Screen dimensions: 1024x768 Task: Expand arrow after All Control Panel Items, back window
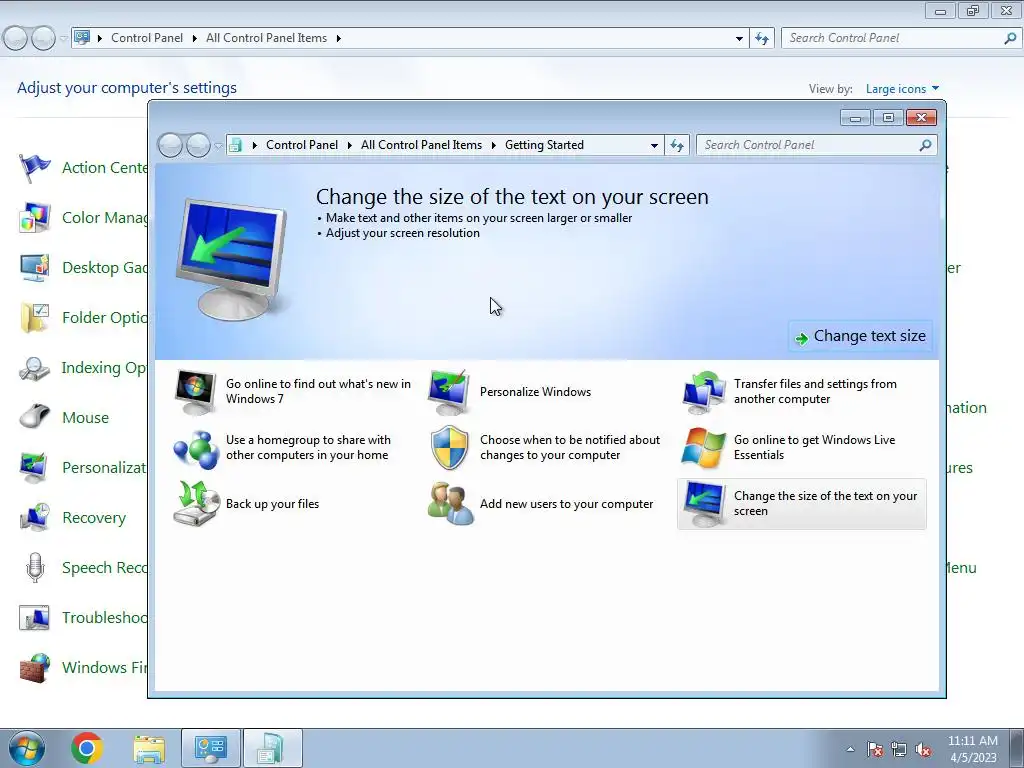pos(338,39)
